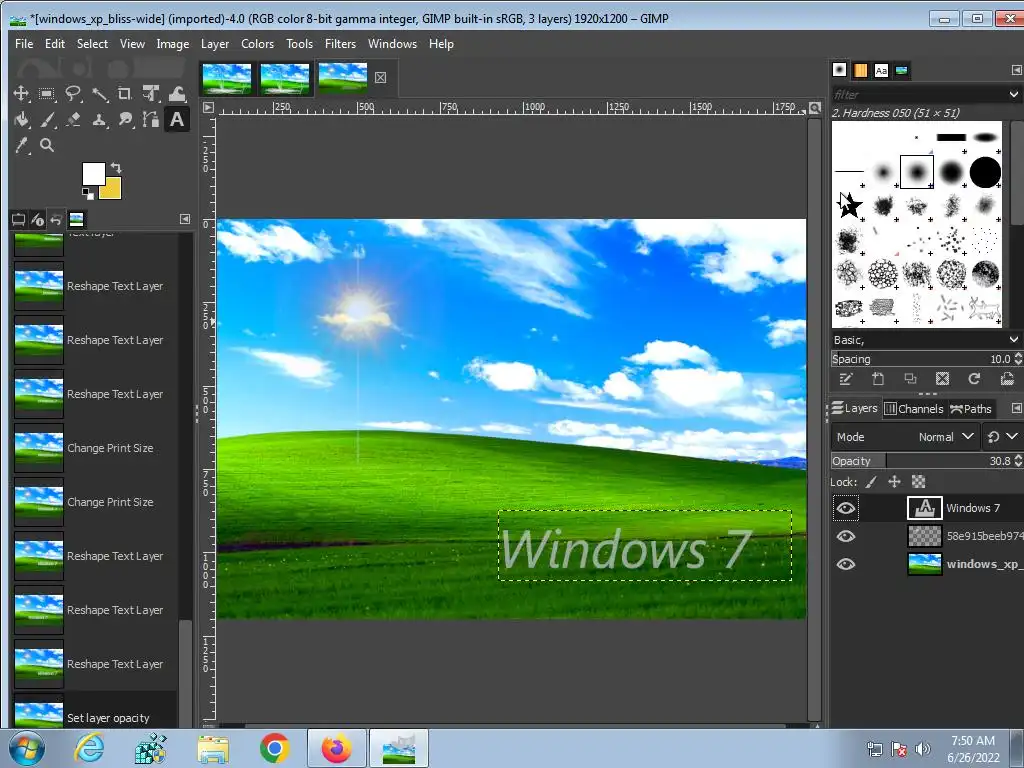Select the Warp Transform tool

[177, 93]
